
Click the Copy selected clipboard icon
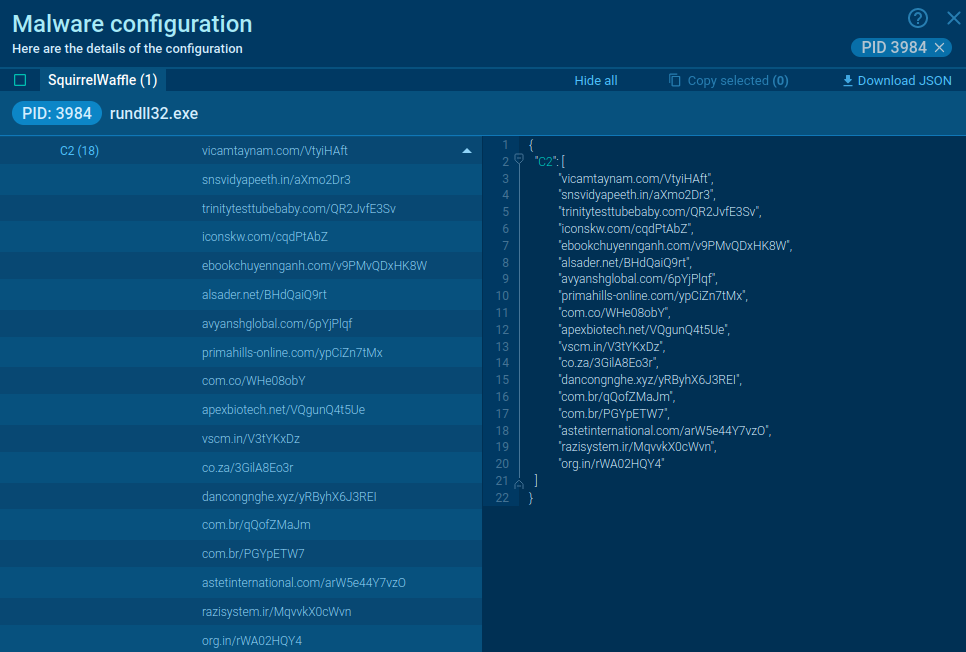coord(675,81)
